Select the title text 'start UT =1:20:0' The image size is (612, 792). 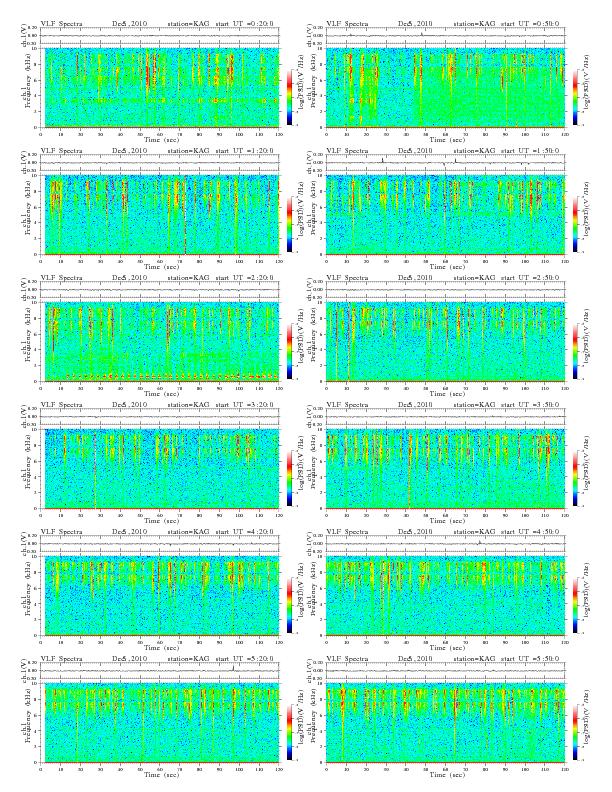[x=244, y=151]
